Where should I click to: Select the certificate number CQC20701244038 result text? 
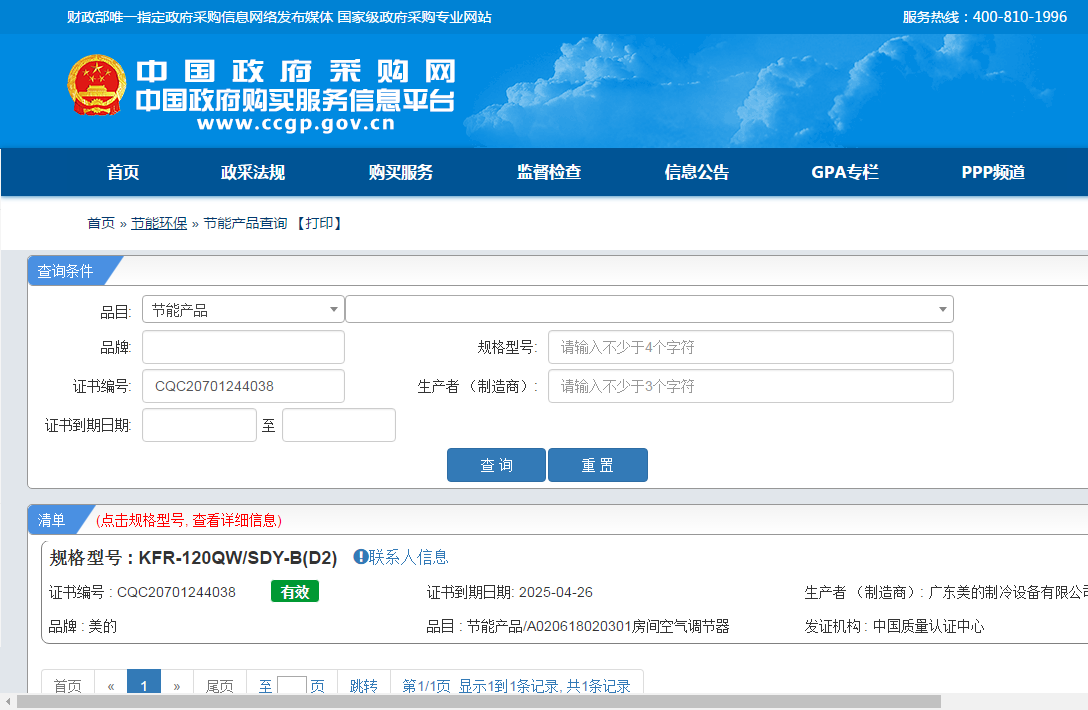tap(176, 592)
